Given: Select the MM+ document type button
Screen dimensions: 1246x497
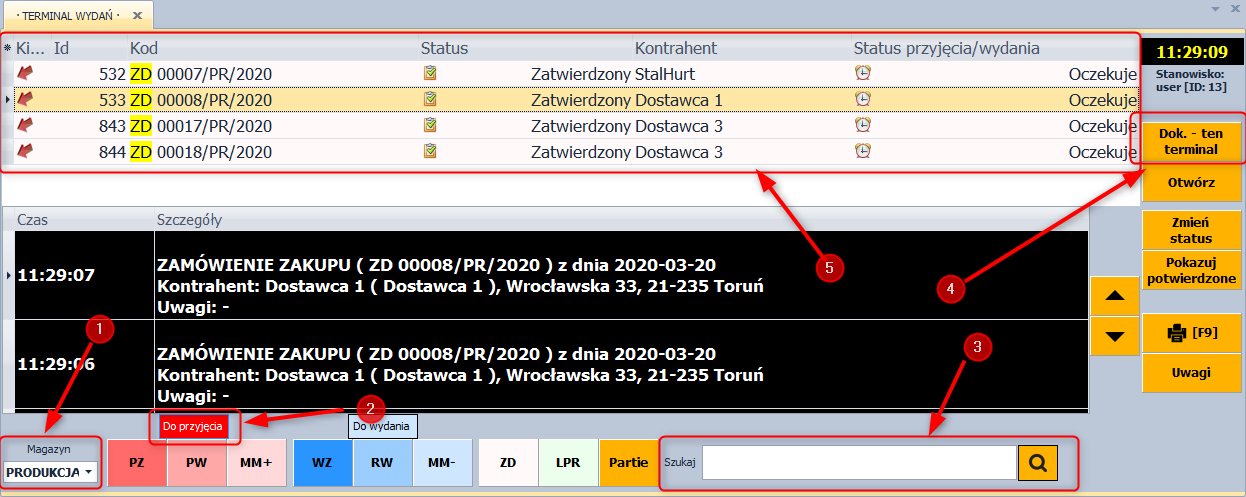Looking at the screenshot, I should coord(256,463).
